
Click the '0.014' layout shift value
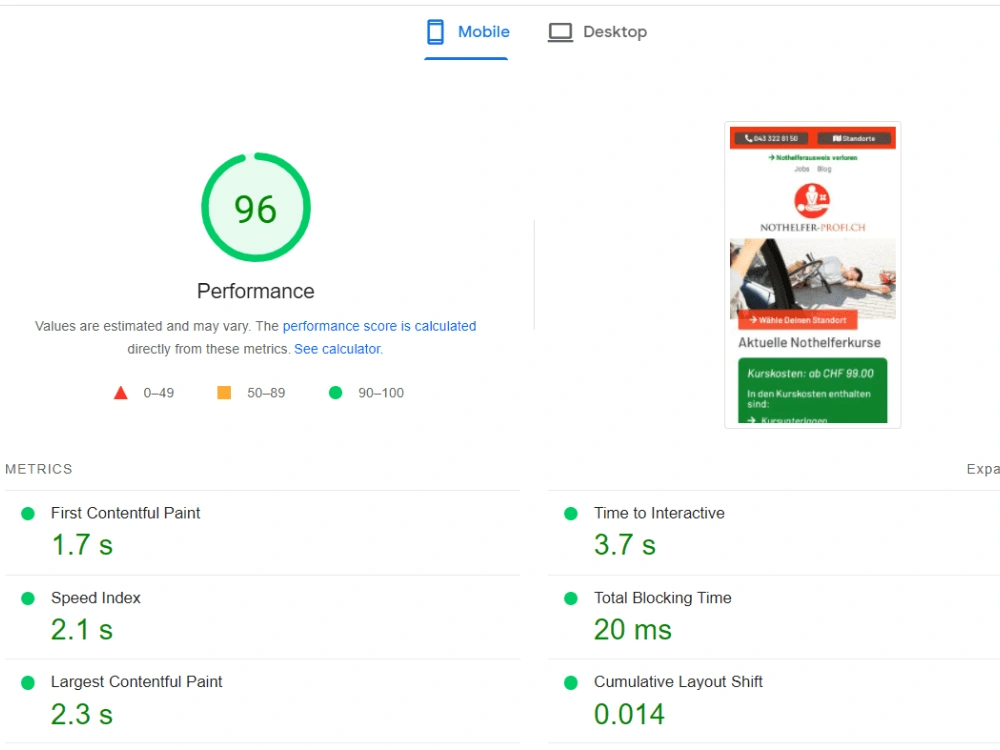tap(629, 714)
